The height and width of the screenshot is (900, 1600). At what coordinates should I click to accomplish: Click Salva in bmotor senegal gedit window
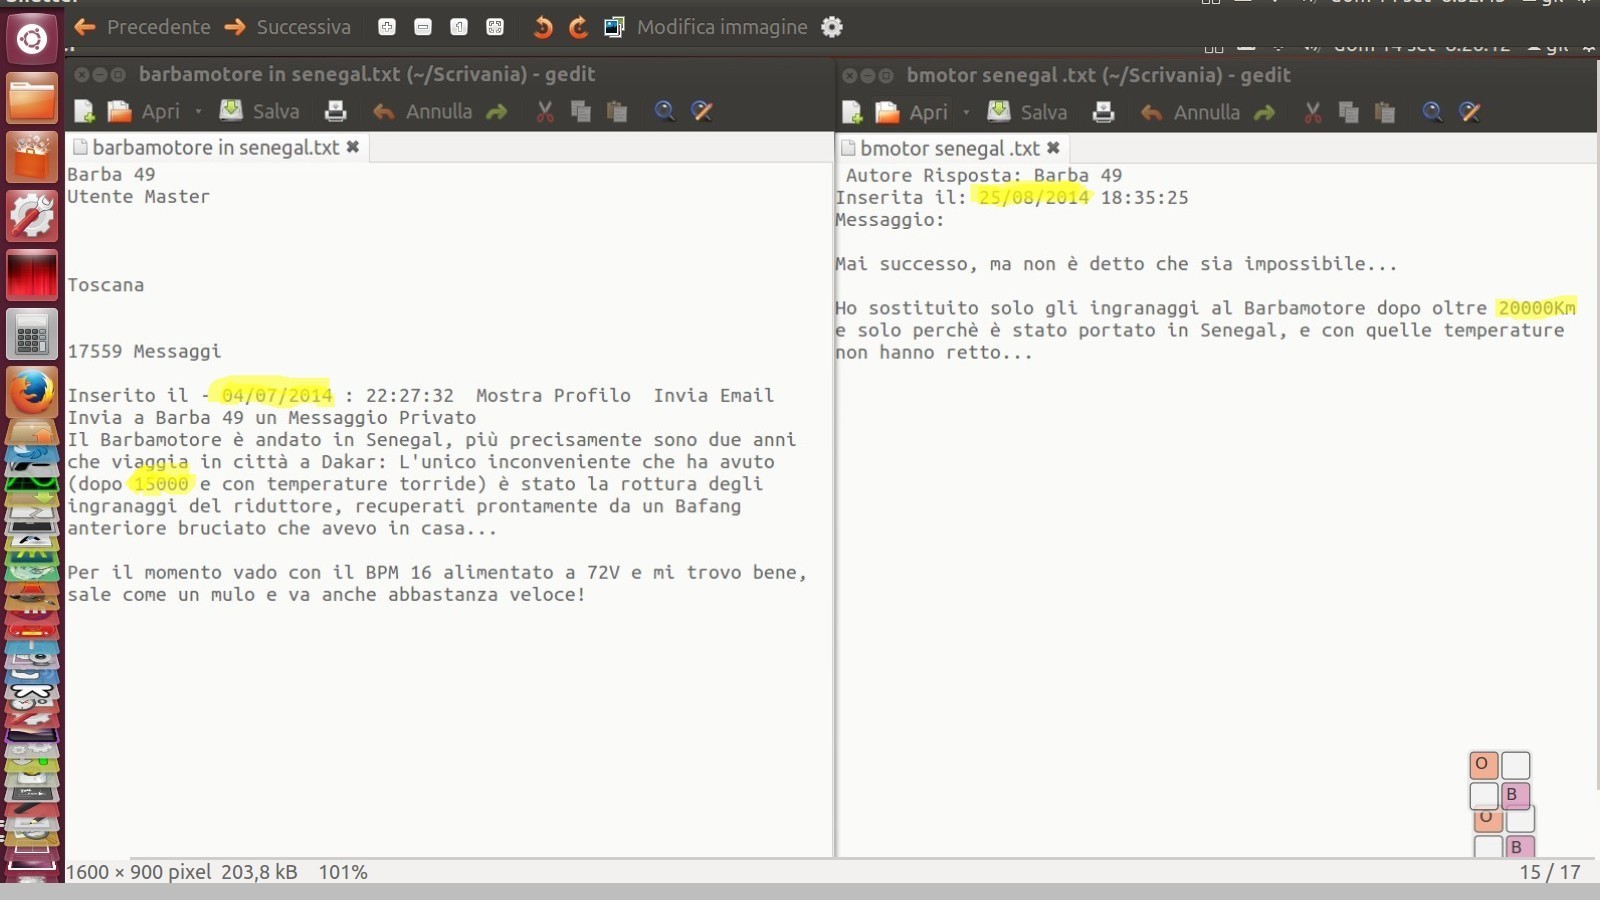[x=1028, y=112]
